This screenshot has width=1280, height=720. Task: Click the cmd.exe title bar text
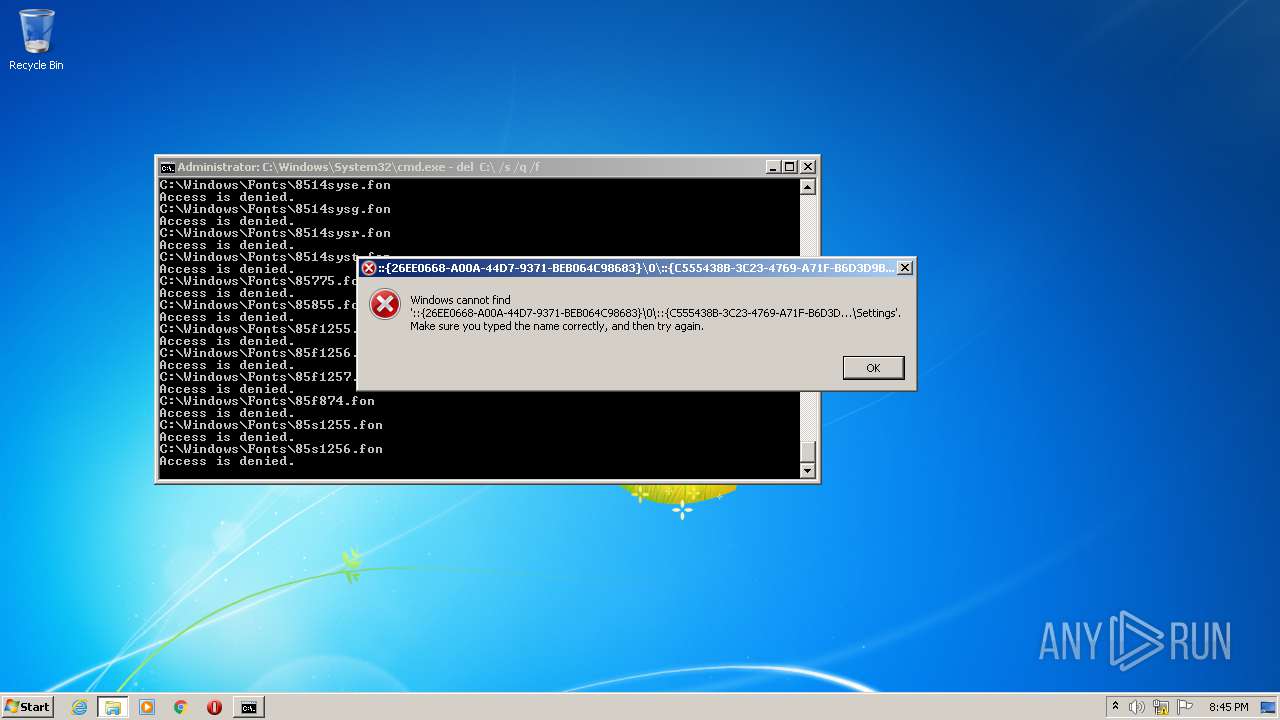(359, 167)
